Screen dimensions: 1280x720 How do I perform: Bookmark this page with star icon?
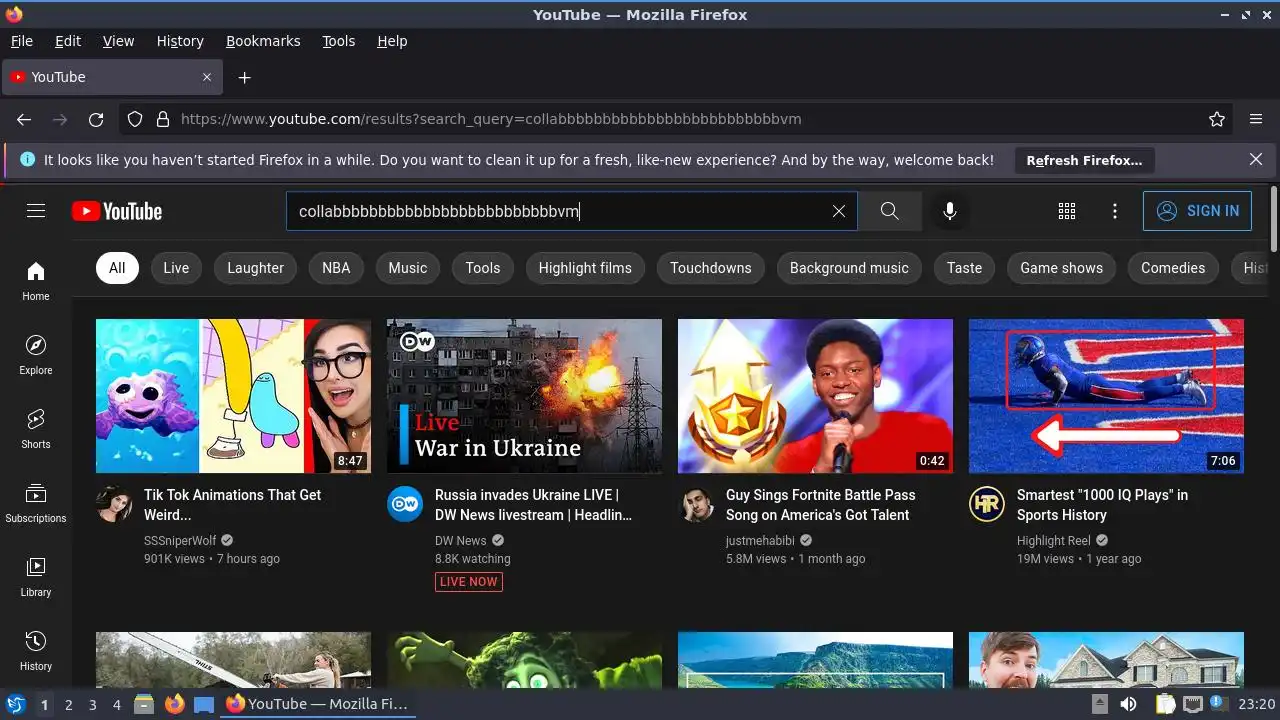[1217, 119]
